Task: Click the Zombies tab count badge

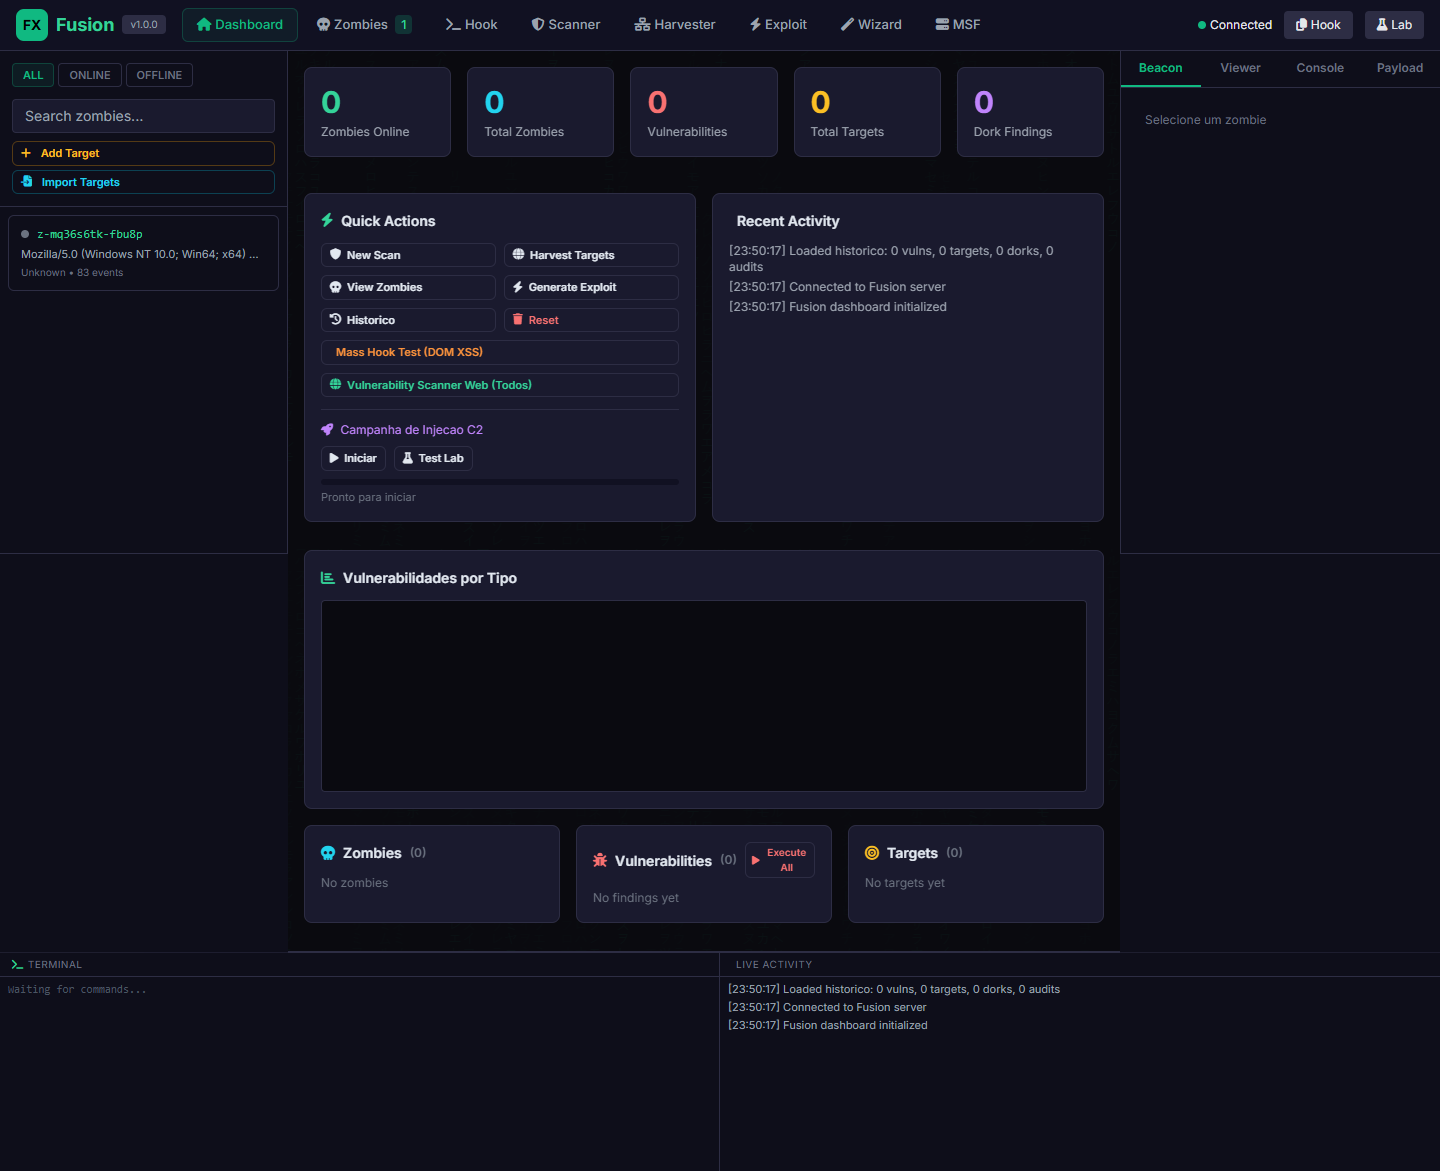Action: (x=404, y=25)
